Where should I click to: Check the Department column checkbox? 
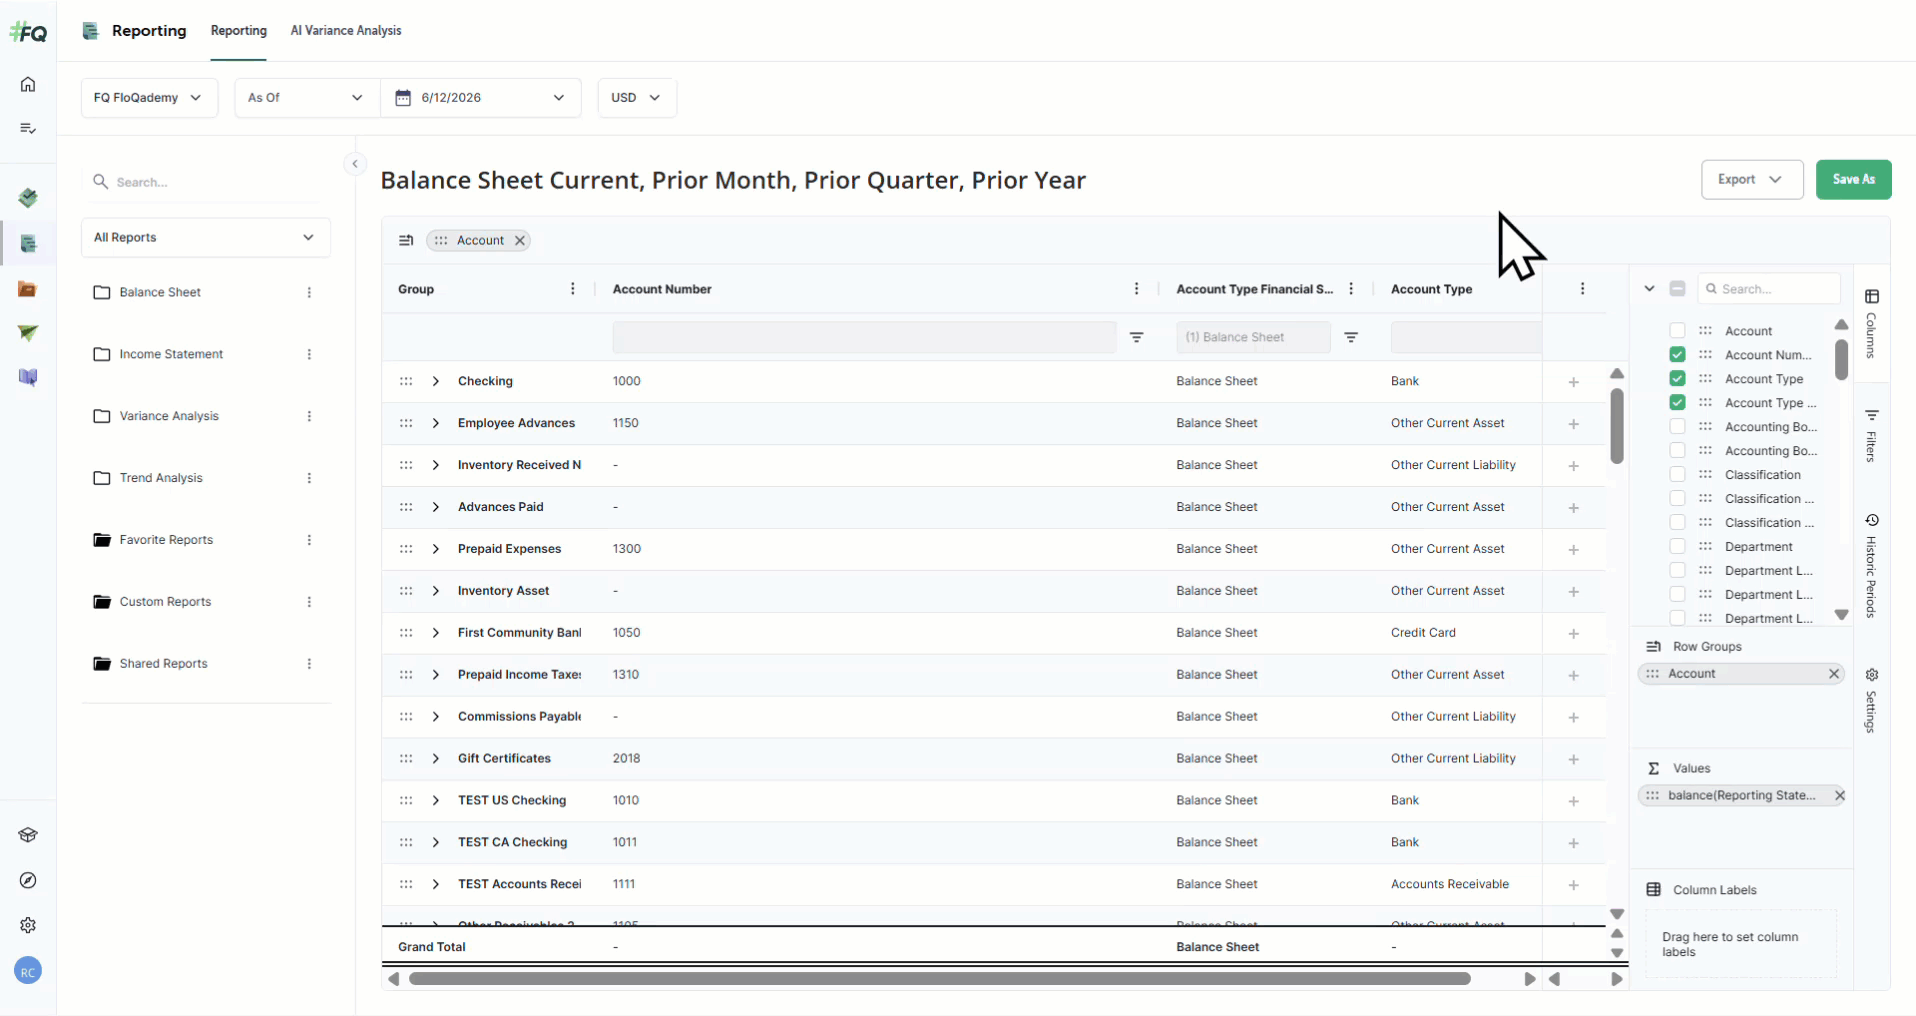point(1678,547)
